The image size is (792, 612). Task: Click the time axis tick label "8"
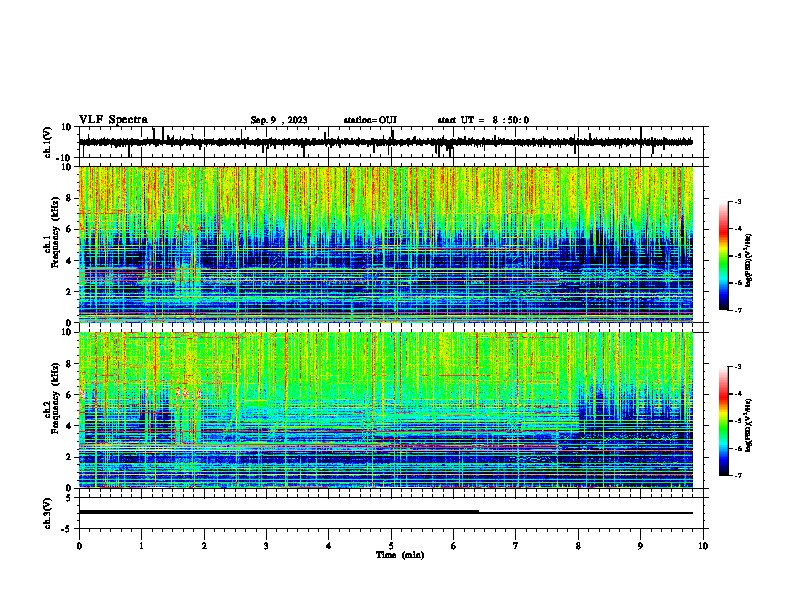pos(578,546)
